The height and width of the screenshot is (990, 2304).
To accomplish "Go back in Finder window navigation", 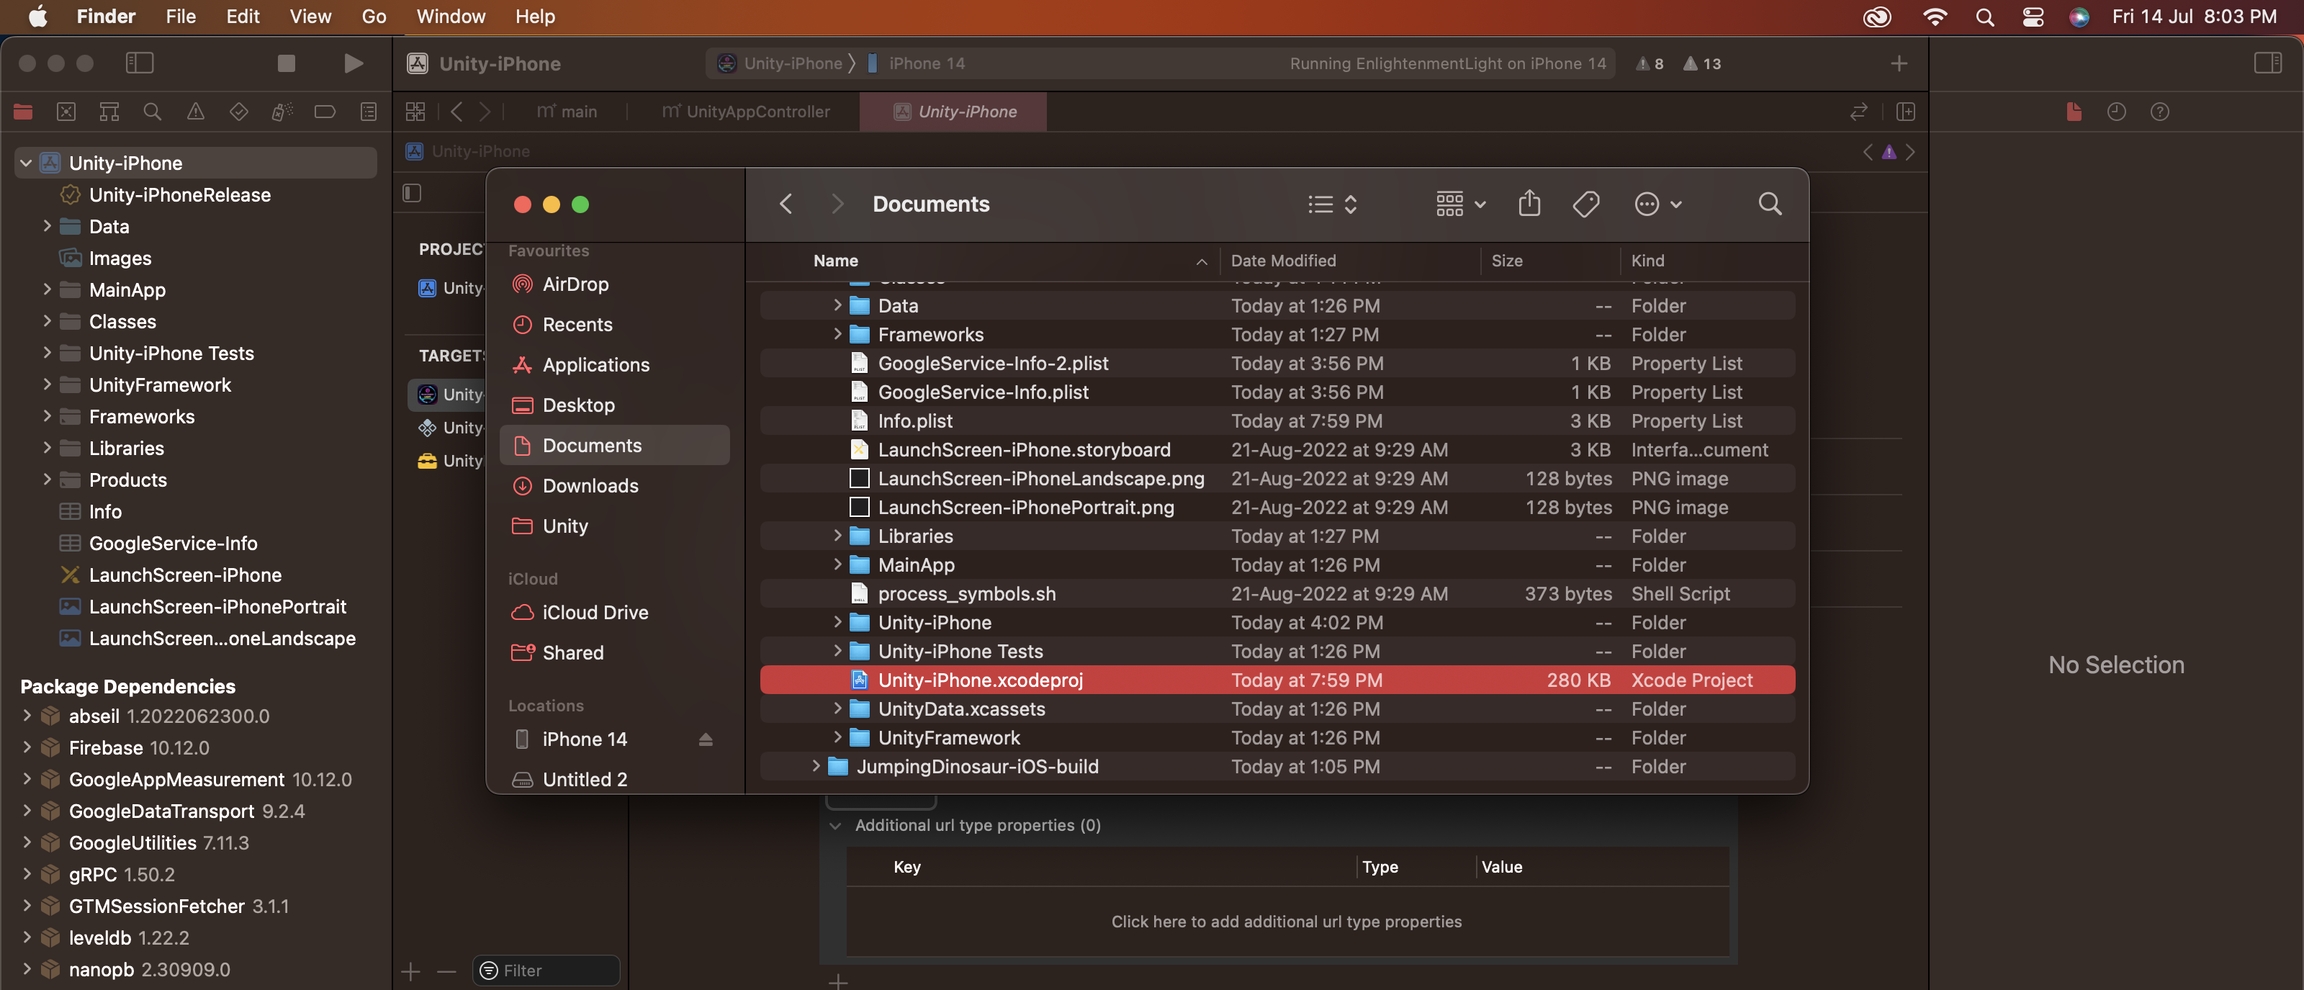I will coord(786,204).
